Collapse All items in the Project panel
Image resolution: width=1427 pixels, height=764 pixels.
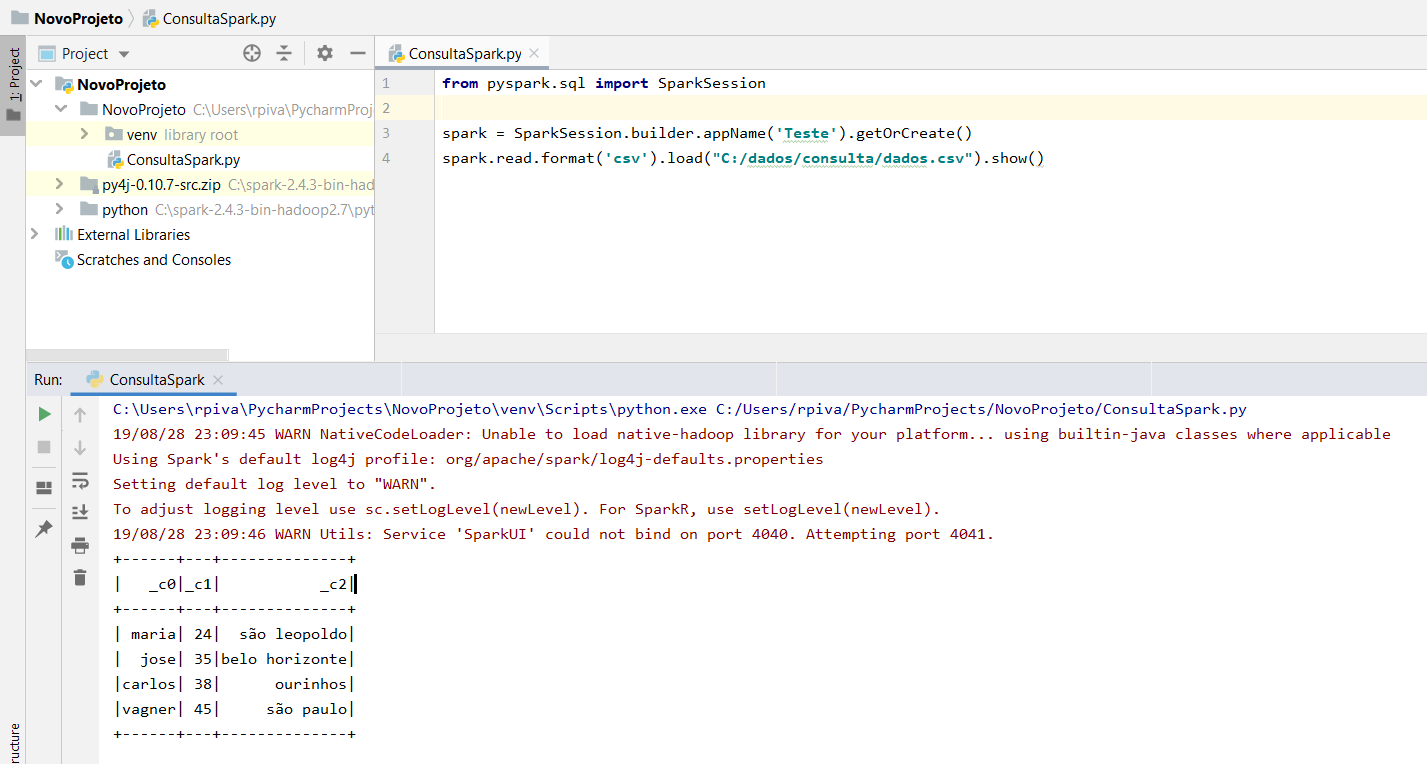285,52
